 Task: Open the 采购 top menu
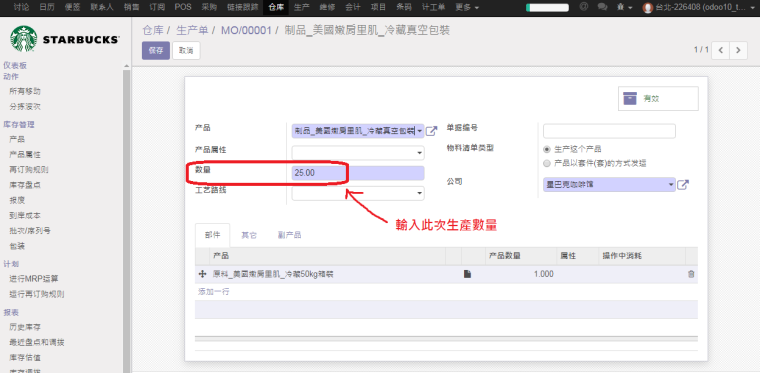pos(209,7)
